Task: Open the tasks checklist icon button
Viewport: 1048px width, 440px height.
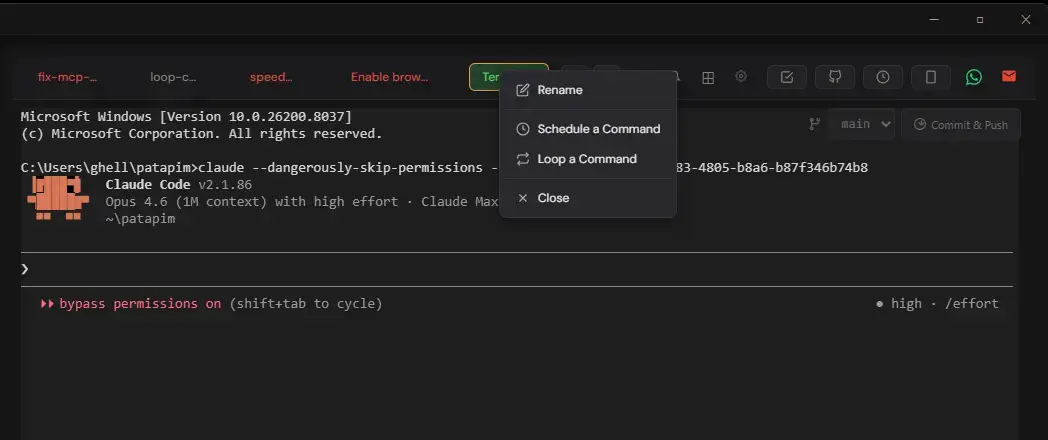Action: tap(787, 77)
